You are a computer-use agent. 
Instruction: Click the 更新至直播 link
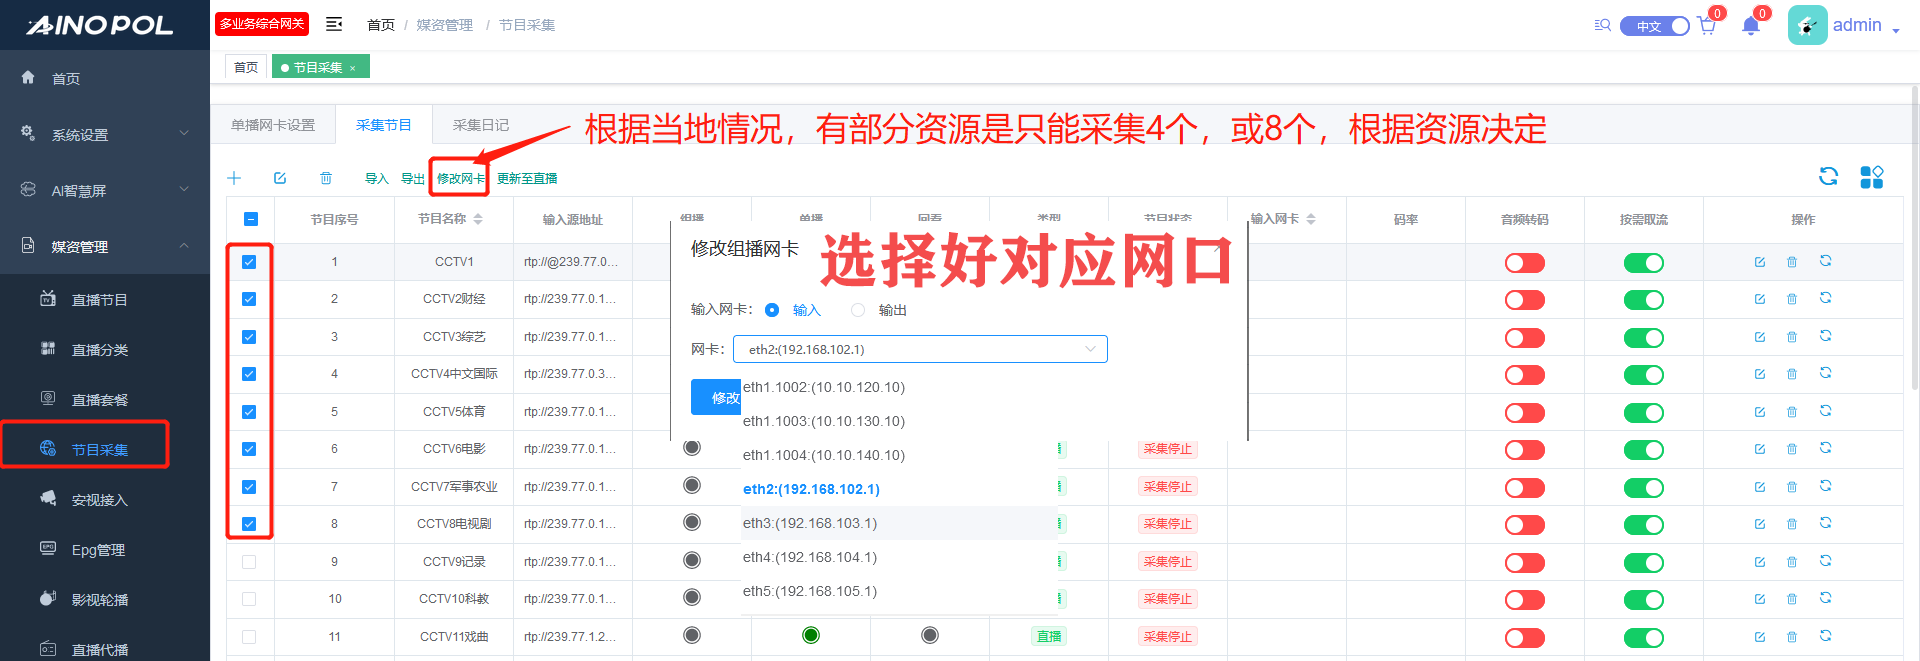click(527, 178)
